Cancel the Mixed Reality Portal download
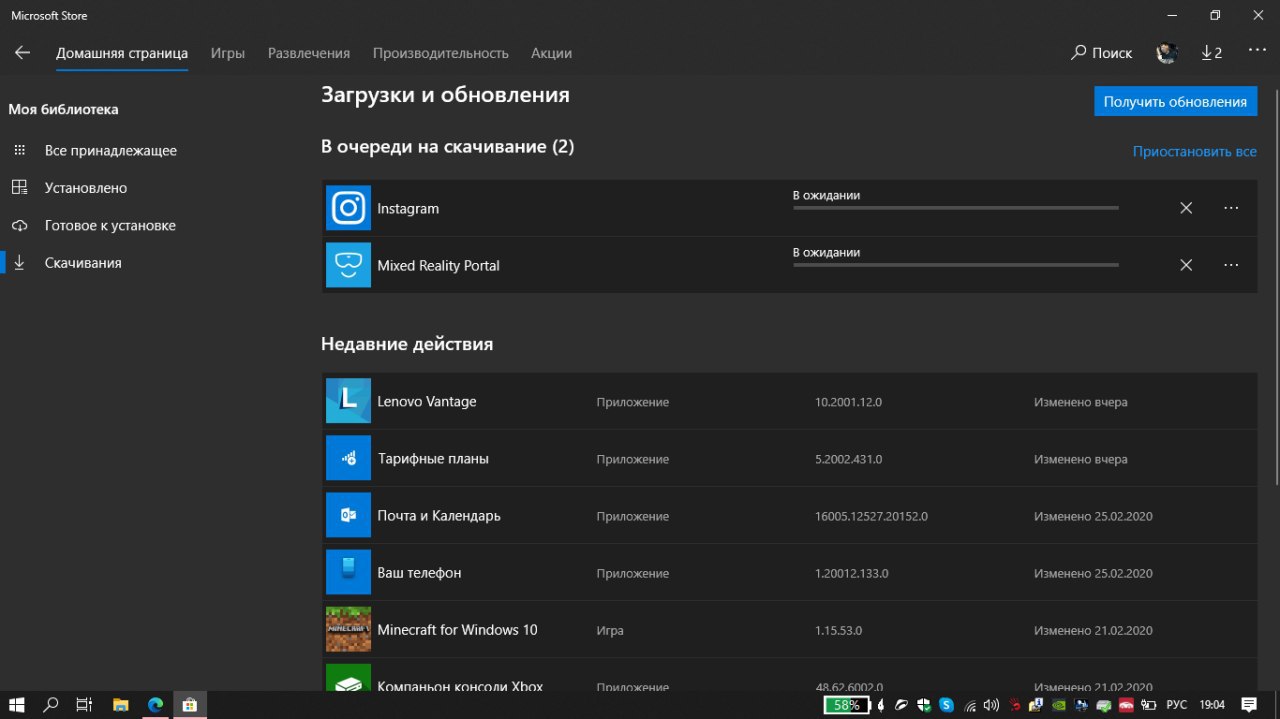Viewport: 1280px width, 719px height. point(1186,265)
